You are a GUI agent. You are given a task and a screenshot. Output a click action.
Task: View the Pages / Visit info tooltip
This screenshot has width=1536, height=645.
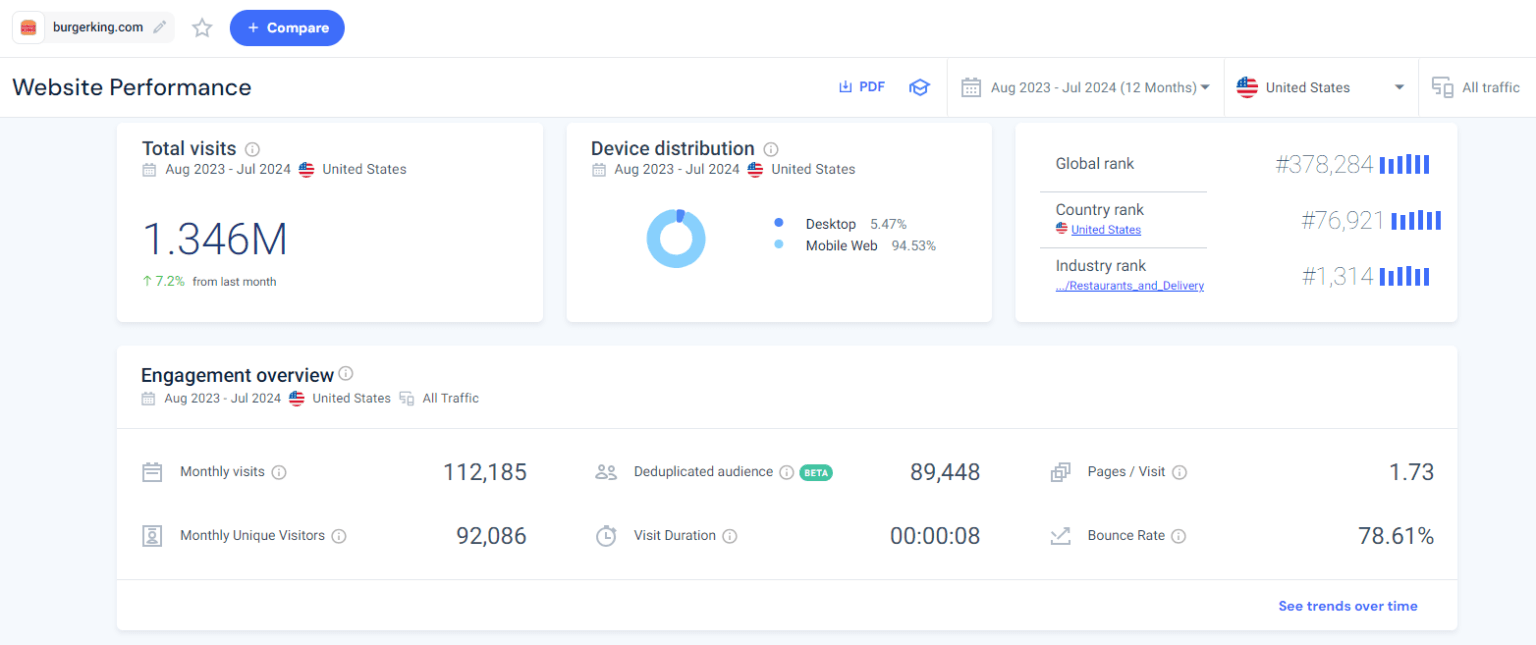1178,471
